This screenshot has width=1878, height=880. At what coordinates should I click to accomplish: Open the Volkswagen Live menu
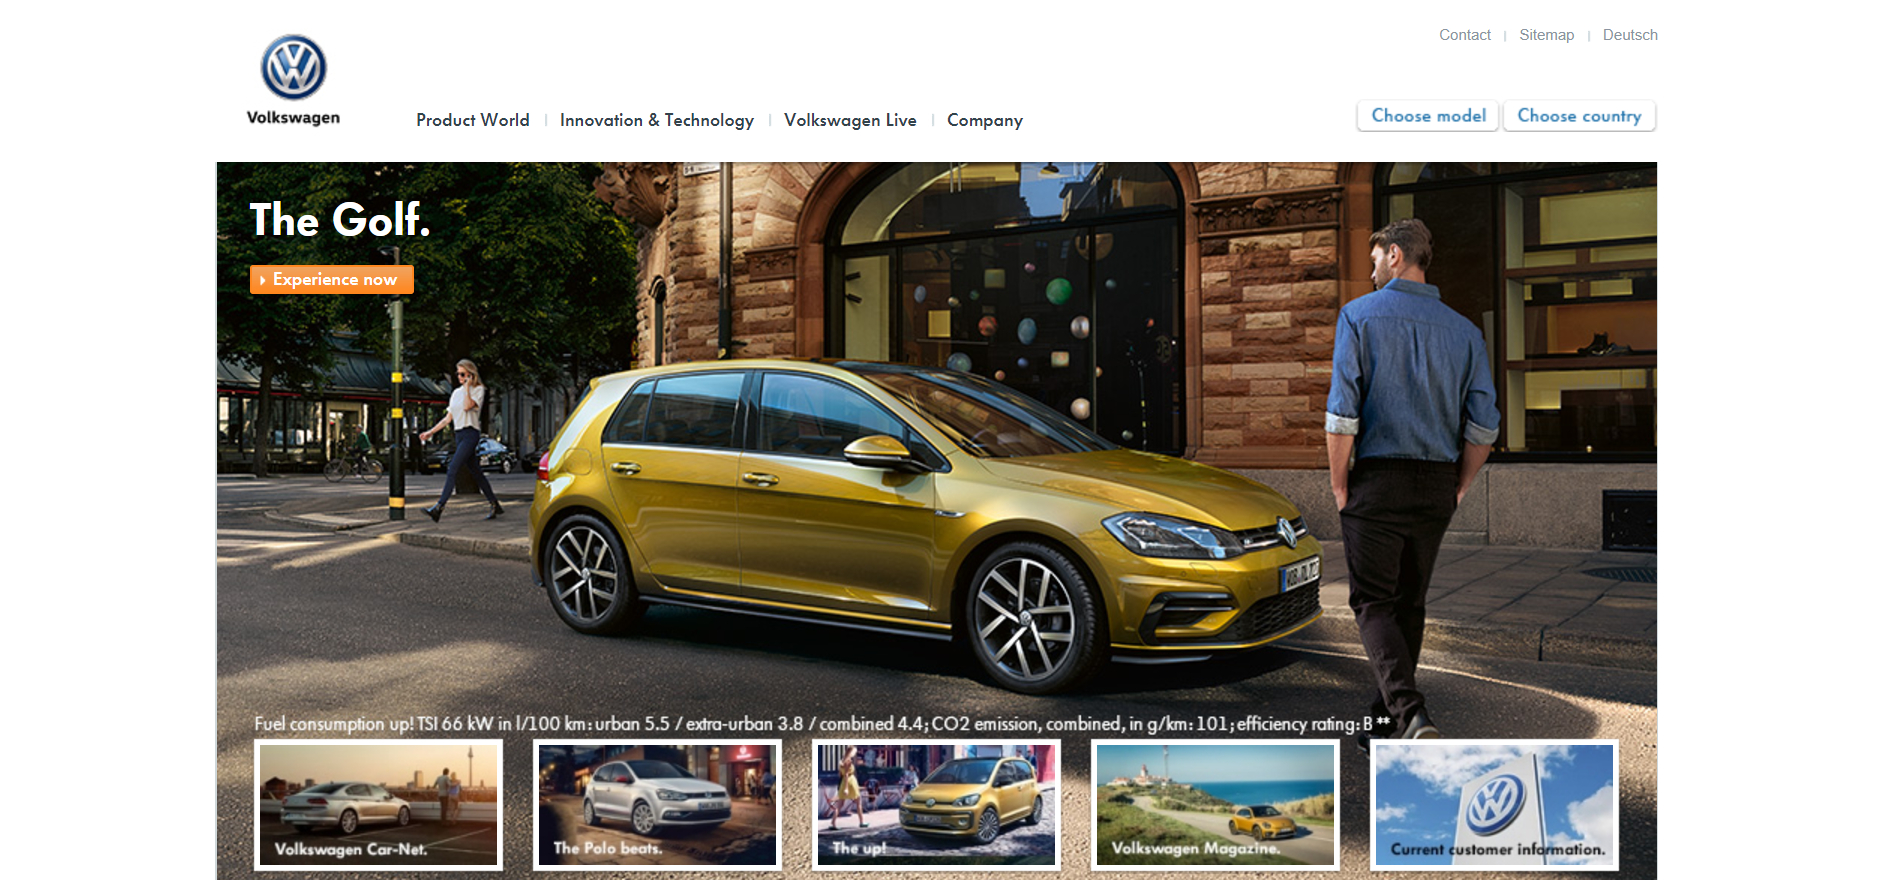click(x=850, y=120)
